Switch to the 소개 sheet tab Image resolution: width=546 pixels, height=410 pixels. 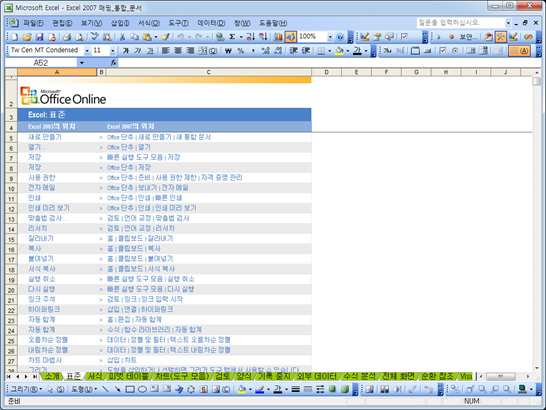52,376
